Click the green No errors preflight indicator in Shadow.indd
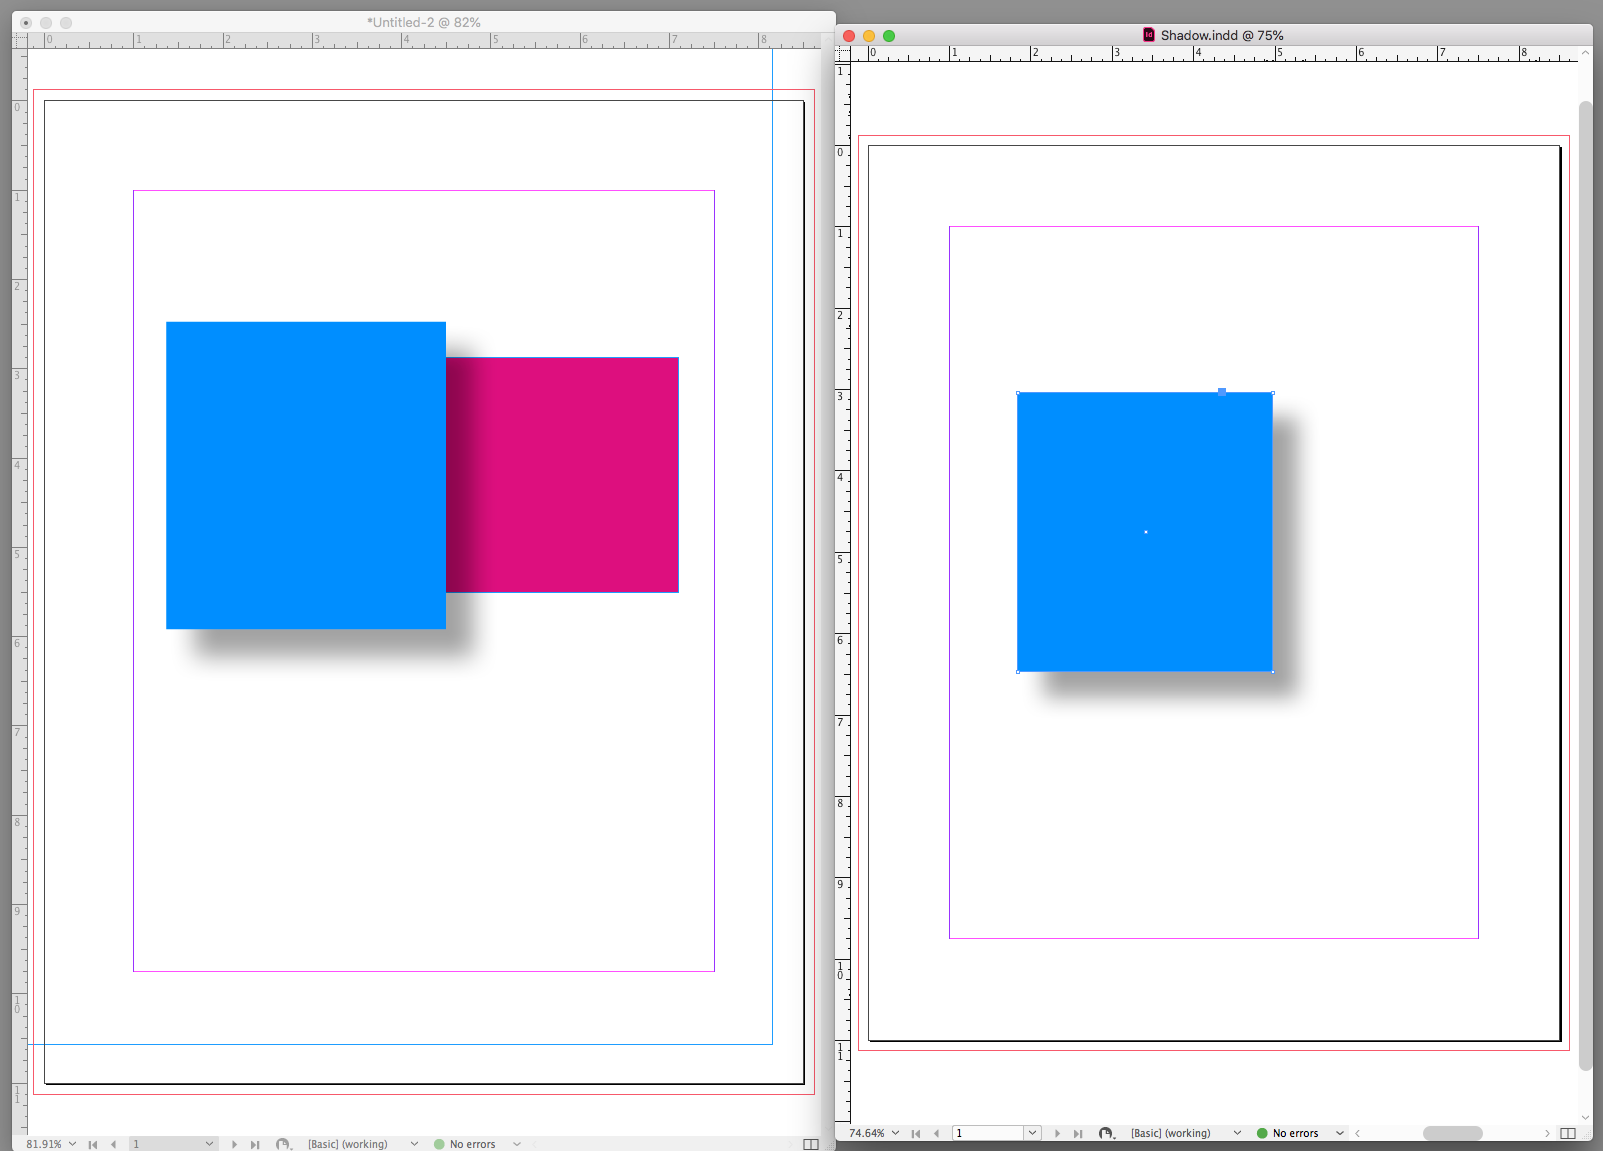The image size is (1603, 1151). click(1262, 1133)
